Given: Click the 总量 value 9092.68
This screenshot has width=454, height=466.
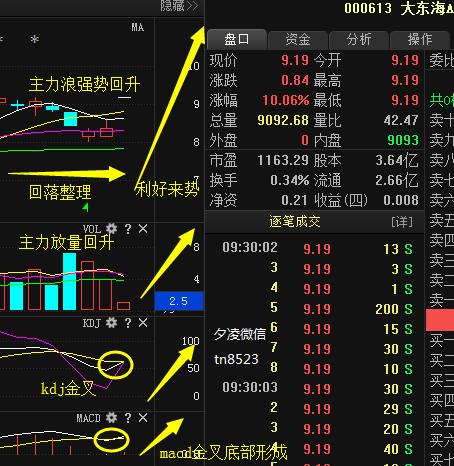Looking at the screenshot, I should [x=283, y=120].
